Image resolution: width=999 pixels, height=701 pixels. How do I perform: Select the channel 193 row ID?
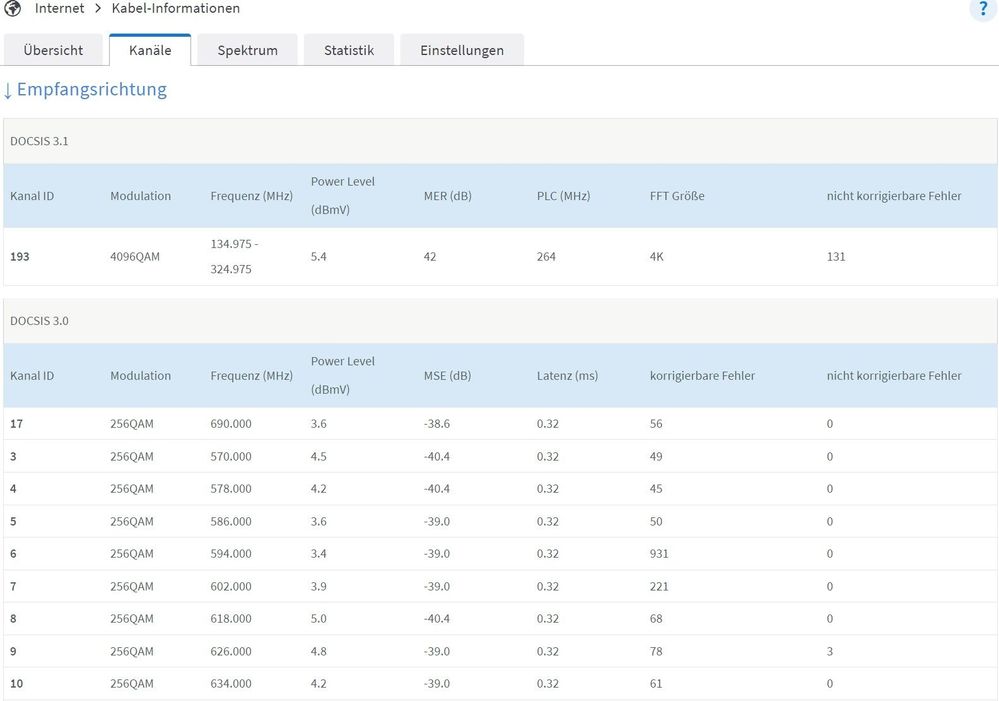click(x=20, y=257)
